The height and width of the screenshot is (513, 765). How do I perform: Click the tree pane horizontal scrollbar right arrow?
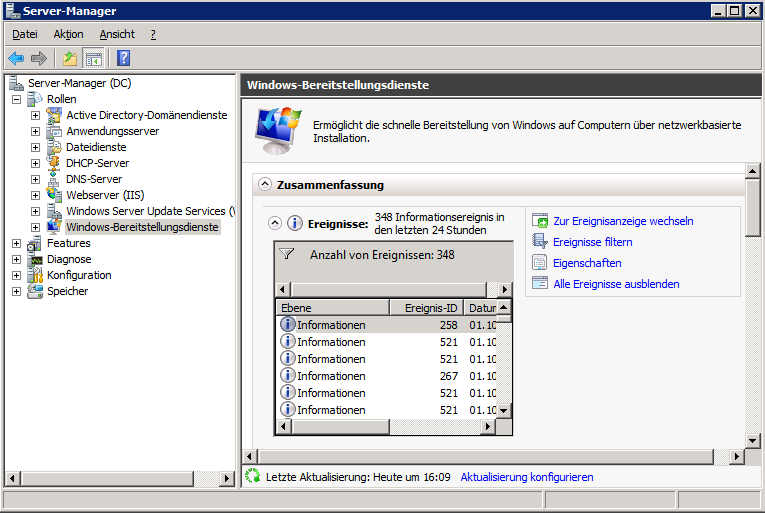(x=226, y=478)
